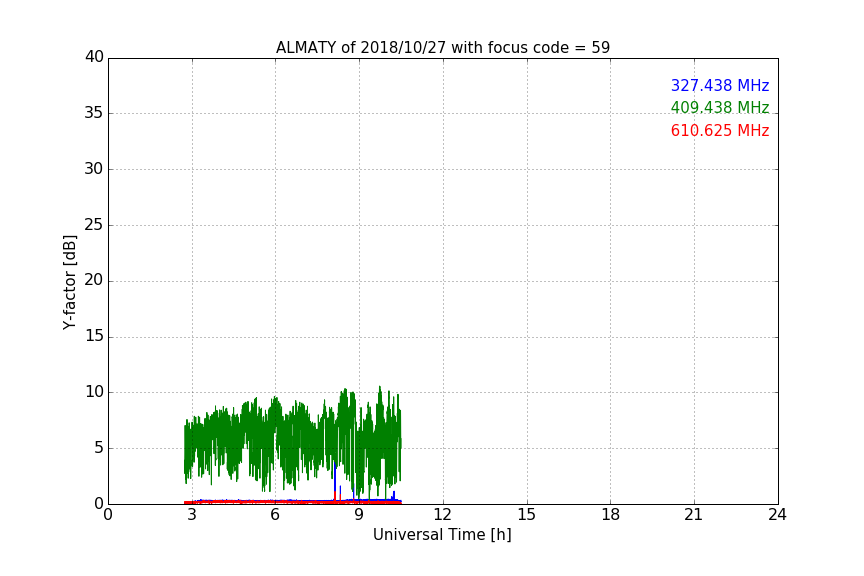The image size is (864, 576).
Task: Click the blue spike just after 8 hours
Action: [335, 478]
